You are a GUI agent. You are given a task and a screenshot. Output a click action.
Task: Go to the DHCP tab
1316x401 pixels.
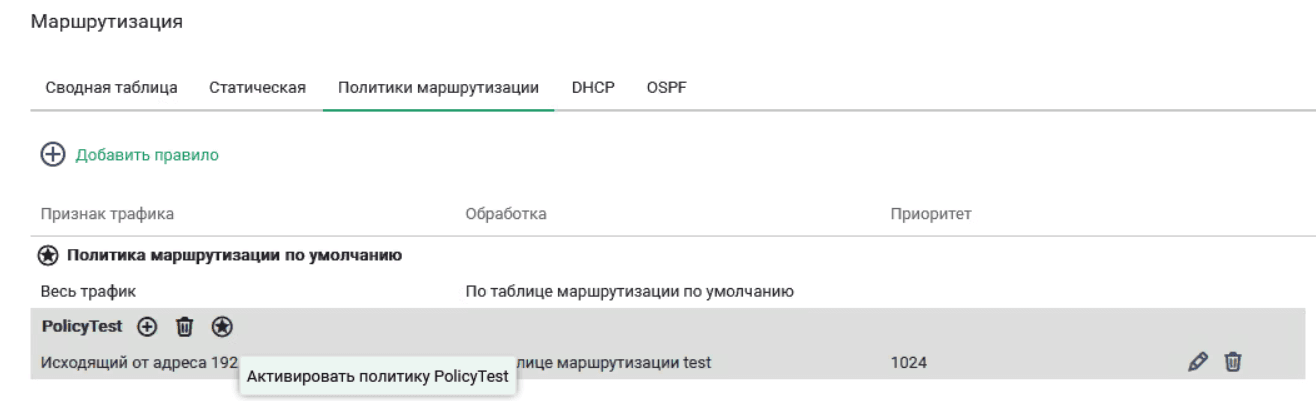coord(592,88)
